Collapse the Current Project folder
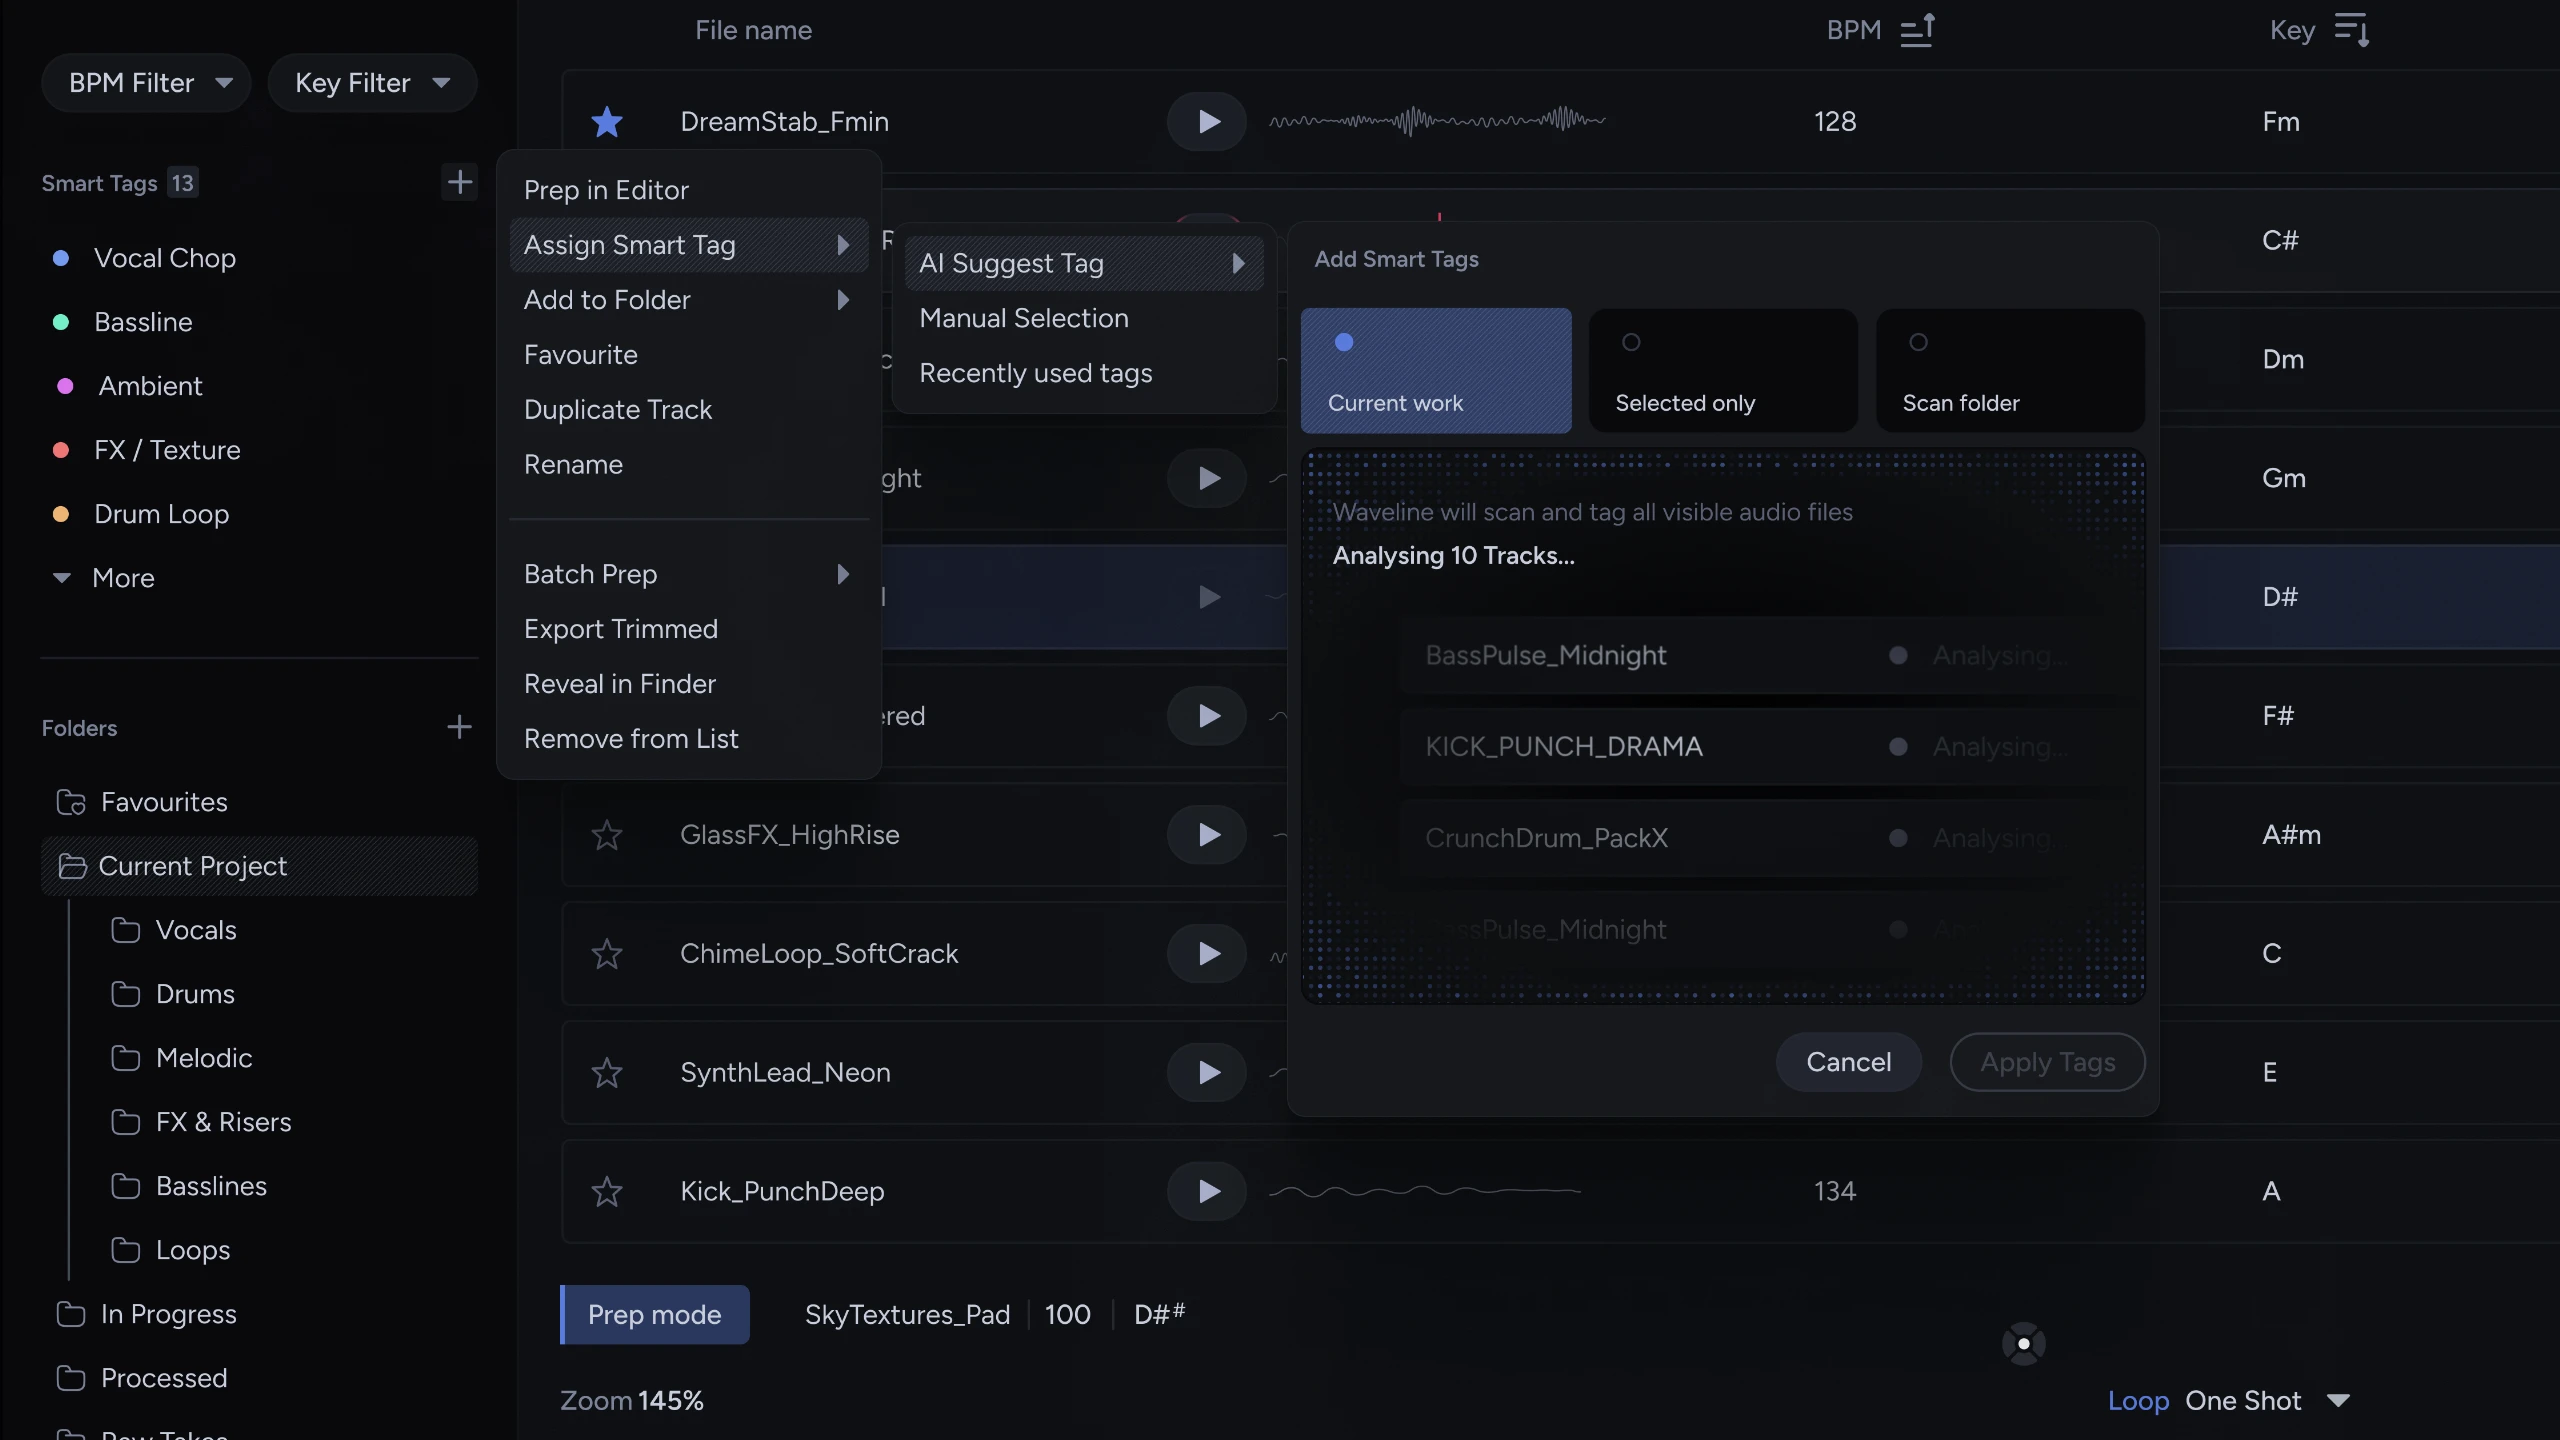Screen dimensions: 2560x1440 point(260,866)
